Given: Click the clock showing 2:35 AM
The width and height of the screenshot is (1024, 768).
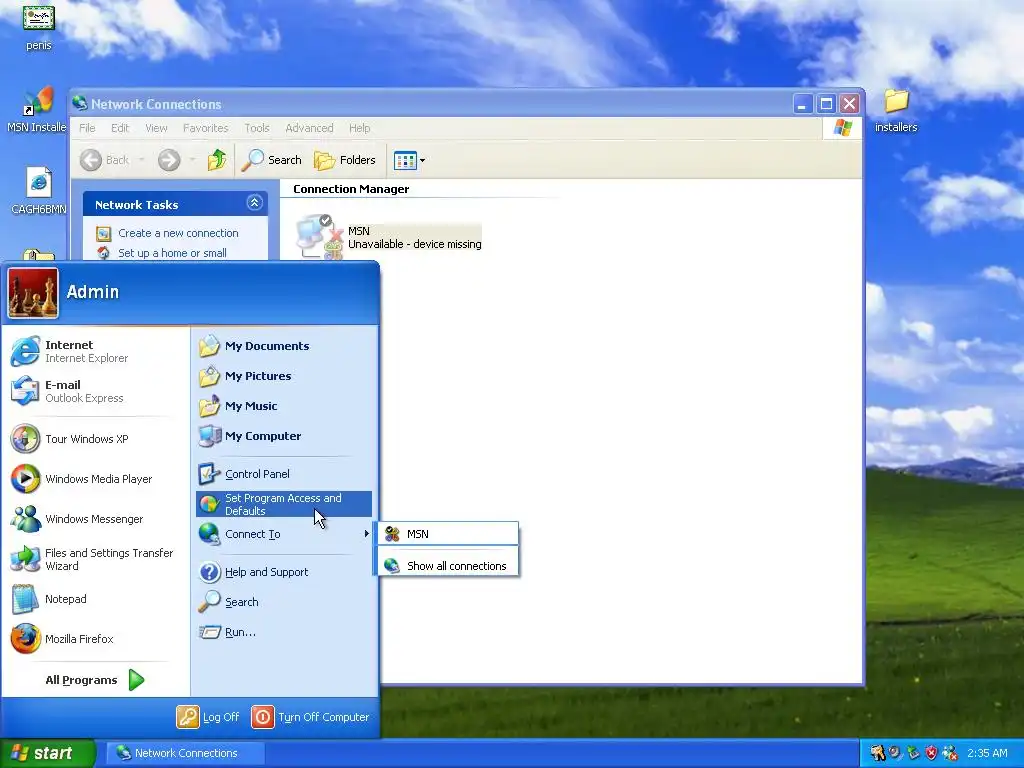Looking at the screenshot, I should click(x=987, y=753).
